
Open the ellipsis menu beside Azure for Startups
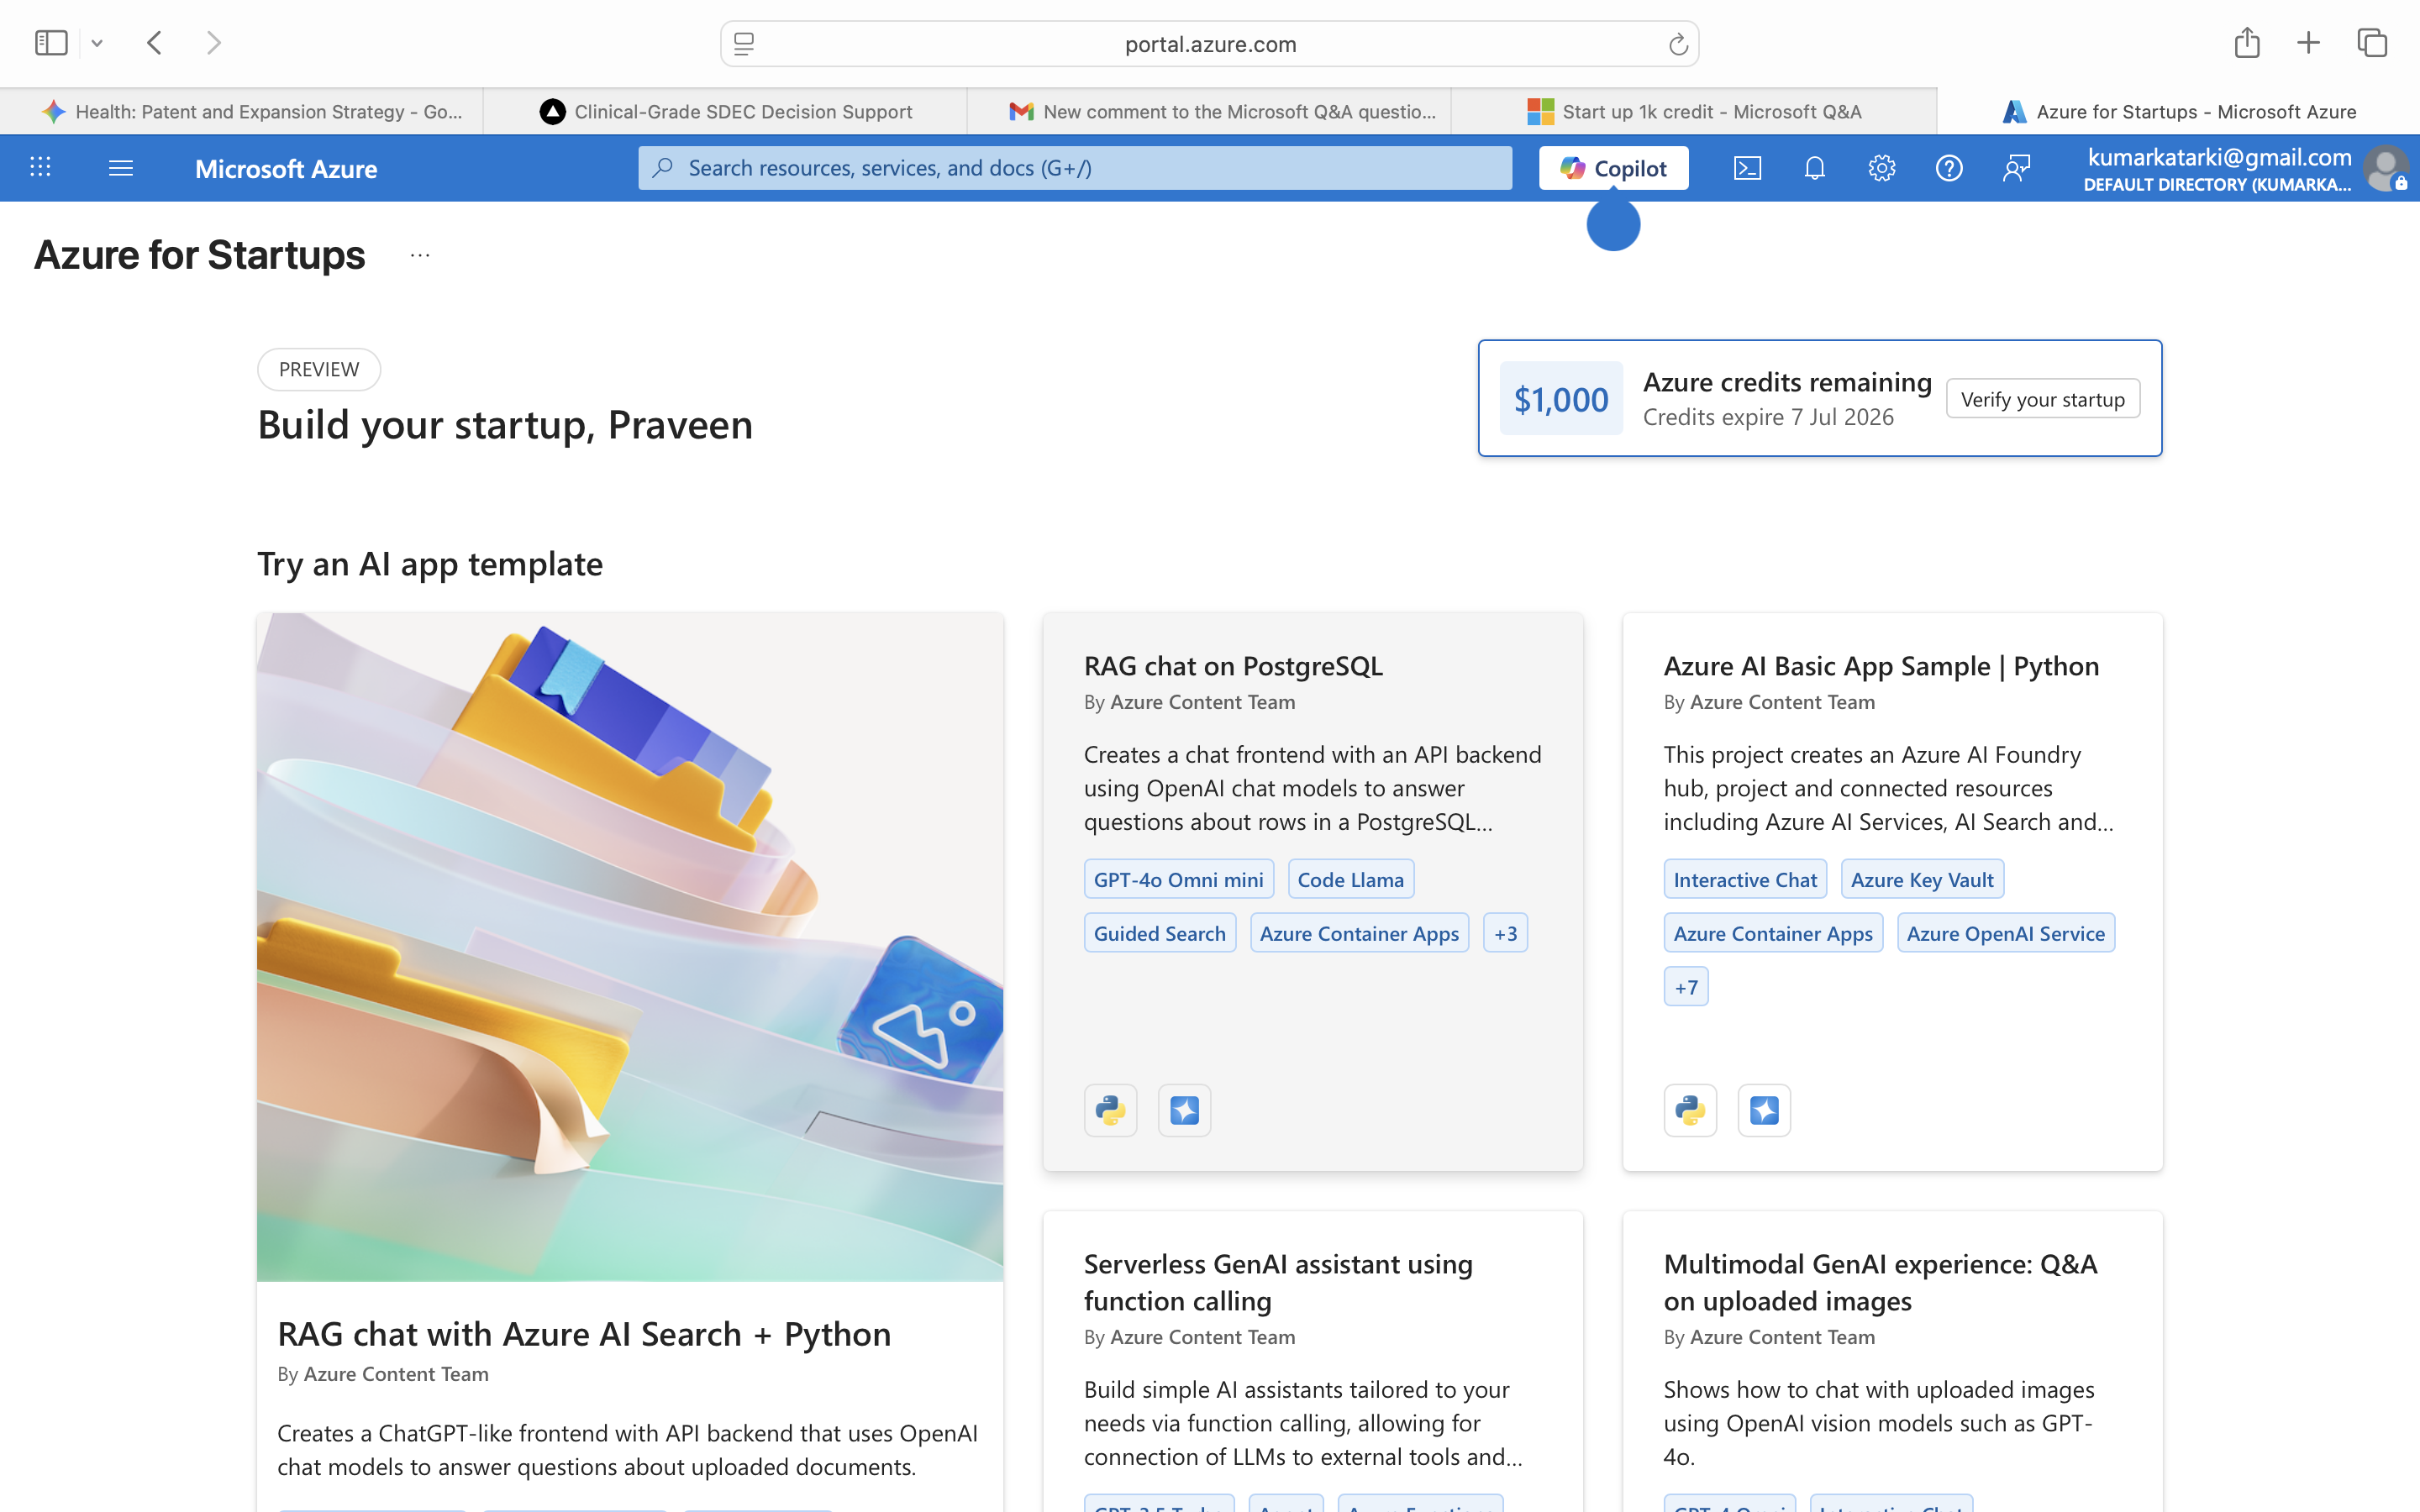(x=420, y=256)
